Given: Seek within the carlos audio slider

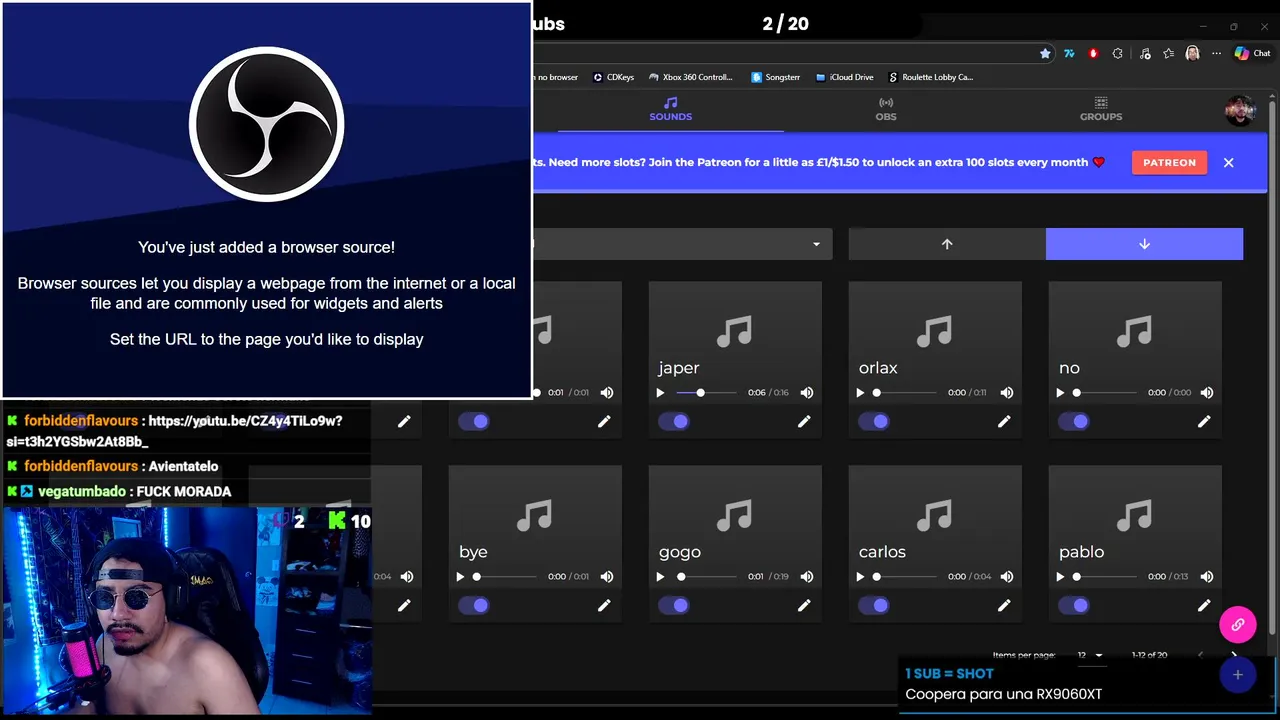Looking at the screenshot, I should (907, 577).
